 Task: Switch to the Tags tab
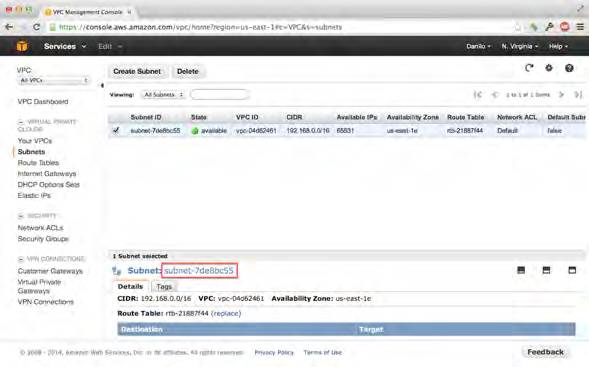click(x=164, y=286)
